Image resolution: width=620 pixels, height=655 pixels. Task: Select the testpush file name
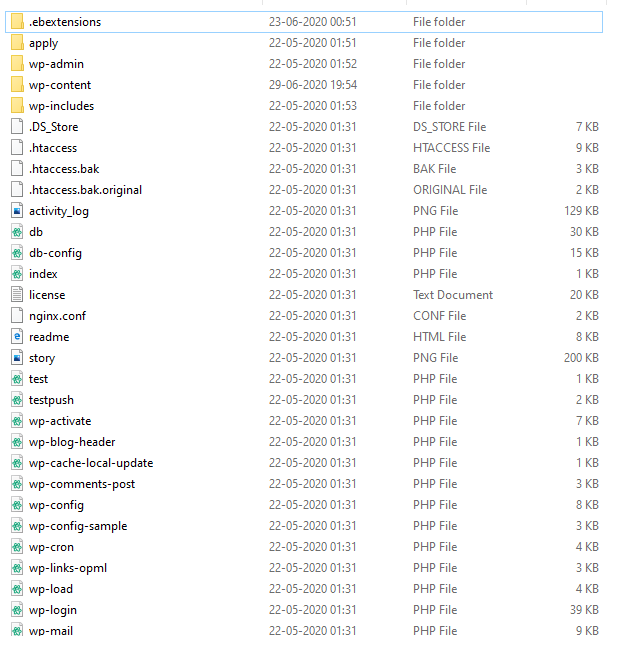(51, 400)
